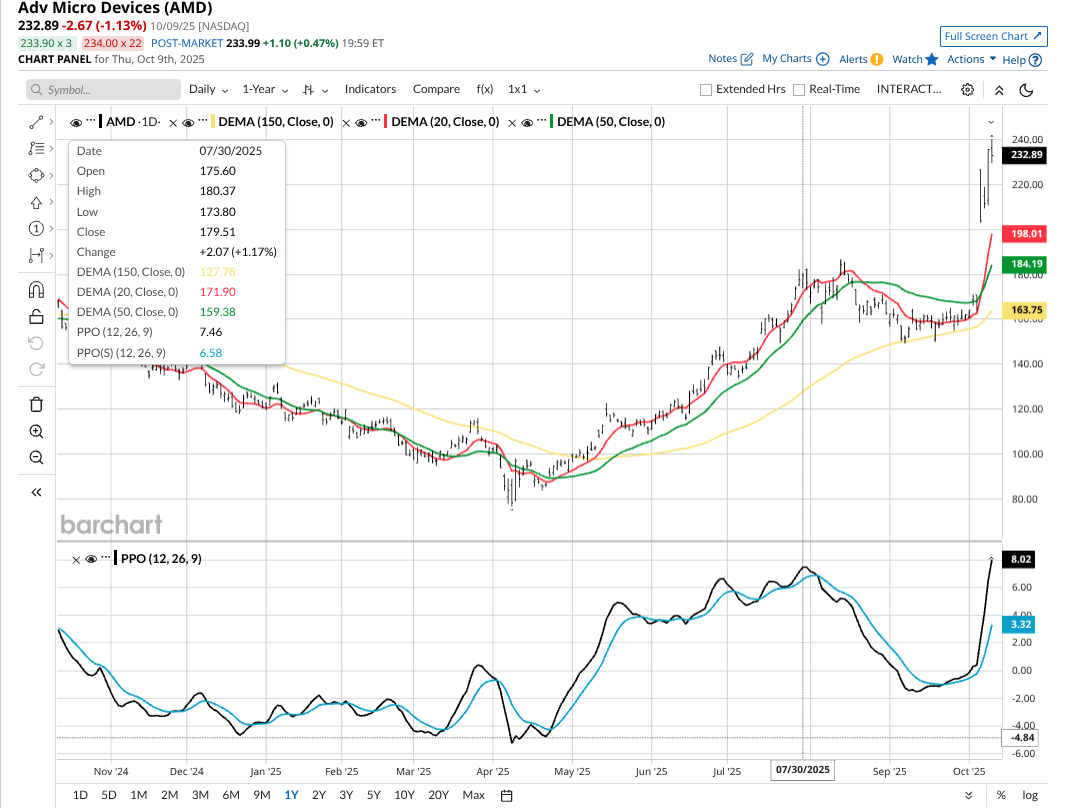The width and height of the screenshot is (1071, 808).
Task: Switch to dark mode moon icon
Action: 1026,89
